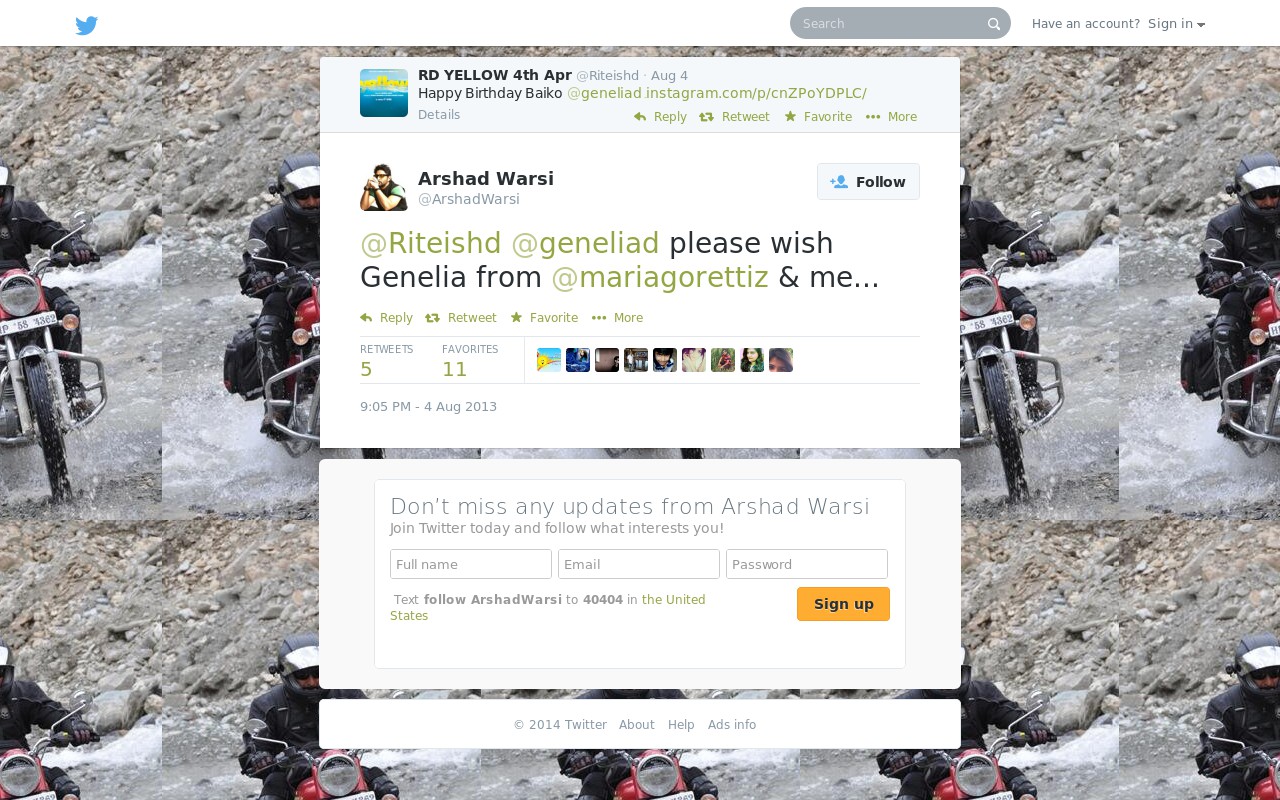Retweet the Happy Birthday Baiko tweet
Screen dimensions: 1280x800
(734, 117)
